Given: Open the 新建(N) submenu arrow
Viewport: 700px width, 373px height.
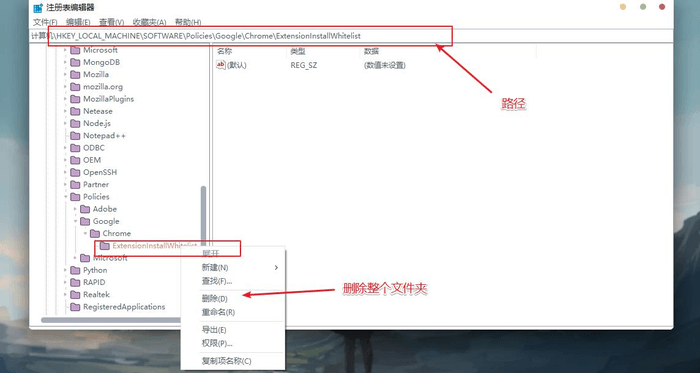Looking at the screenshot, I should click(x=276, y=268).
